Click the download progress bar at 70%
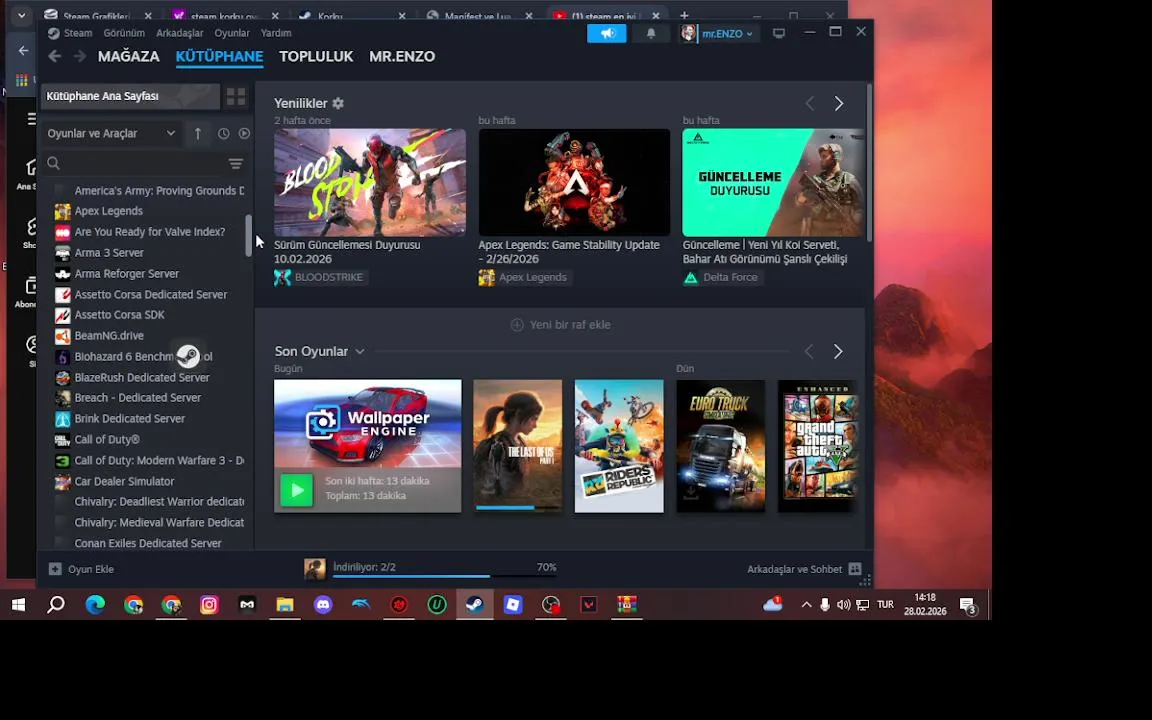The image size is (1152, 720). pyautogui.click(x=444, y=576)
